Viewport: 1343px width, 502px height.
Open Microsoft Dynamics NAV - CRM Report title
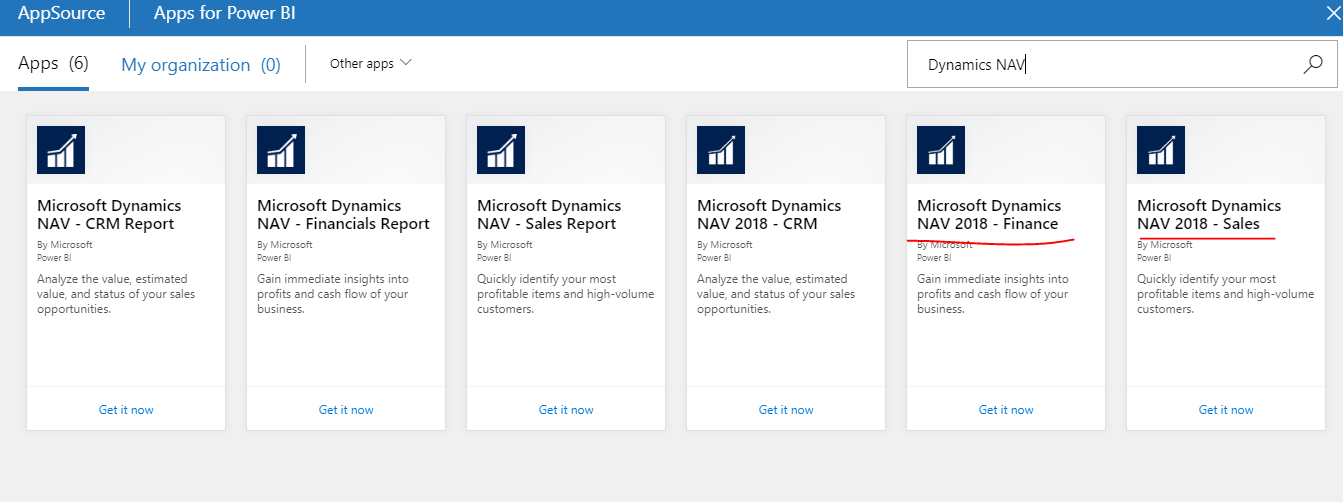[109, 215]
